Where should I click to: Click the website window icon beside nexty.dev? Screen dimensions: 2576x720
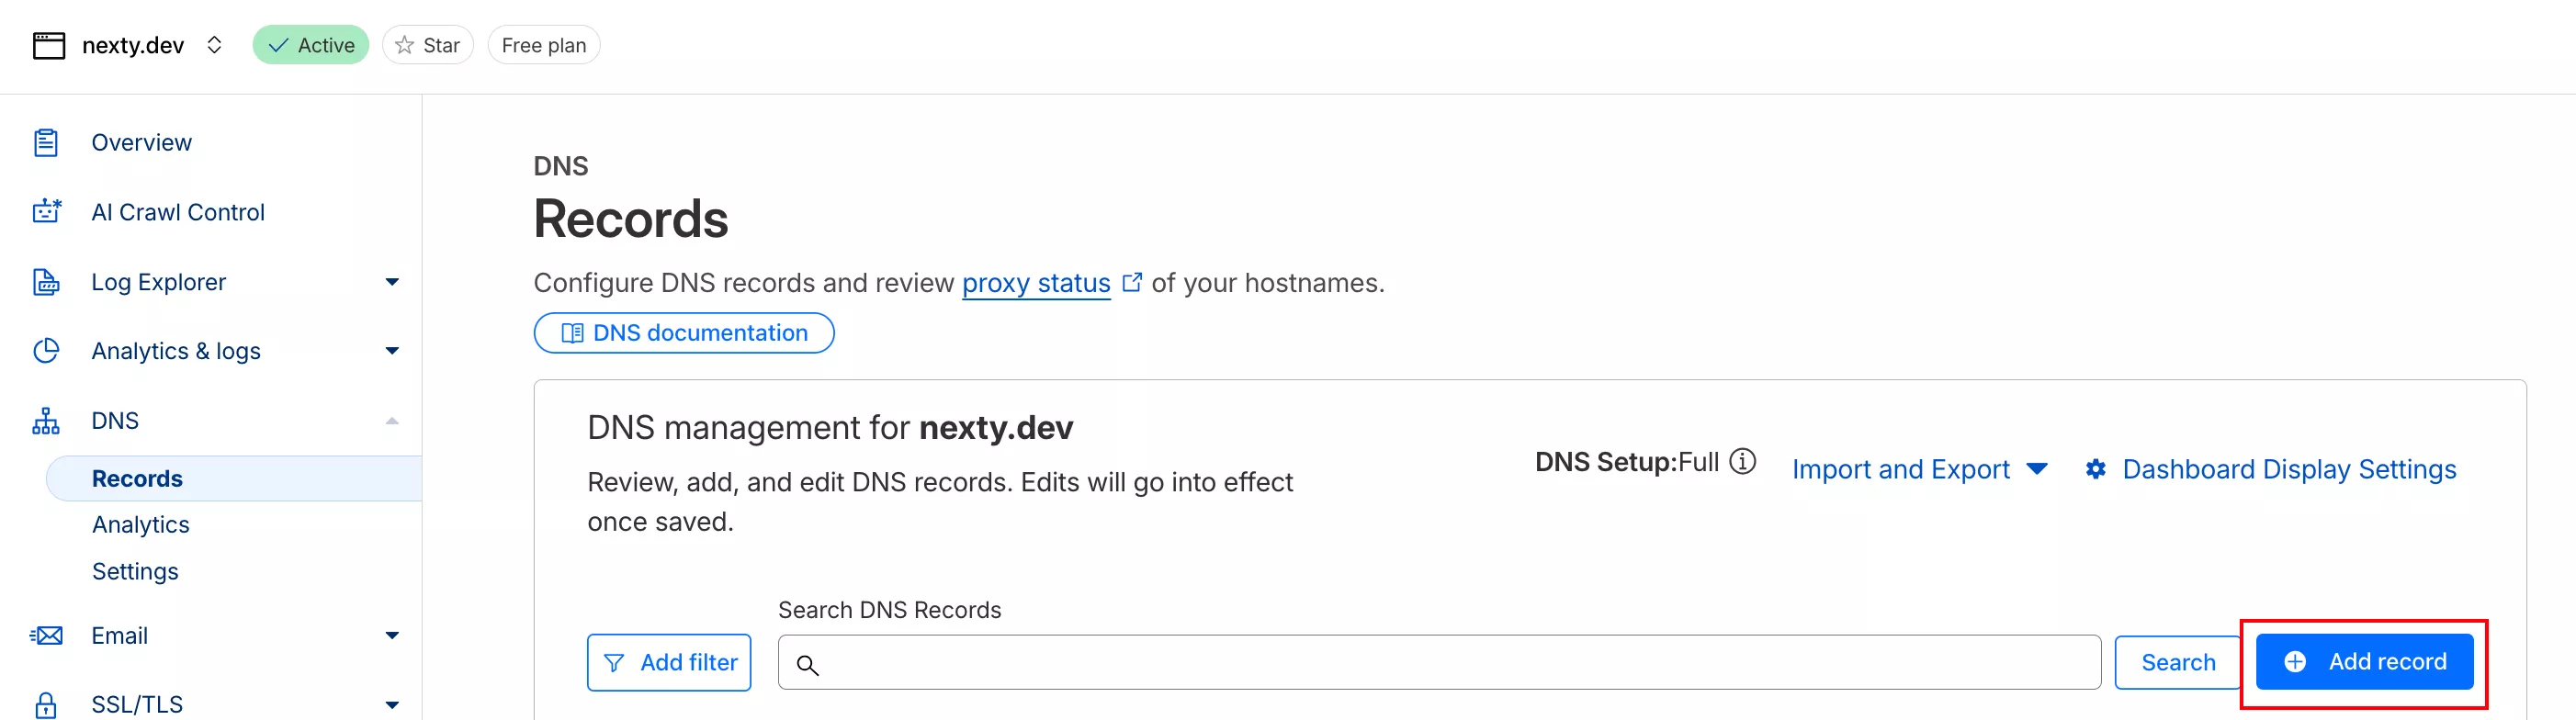48,45
